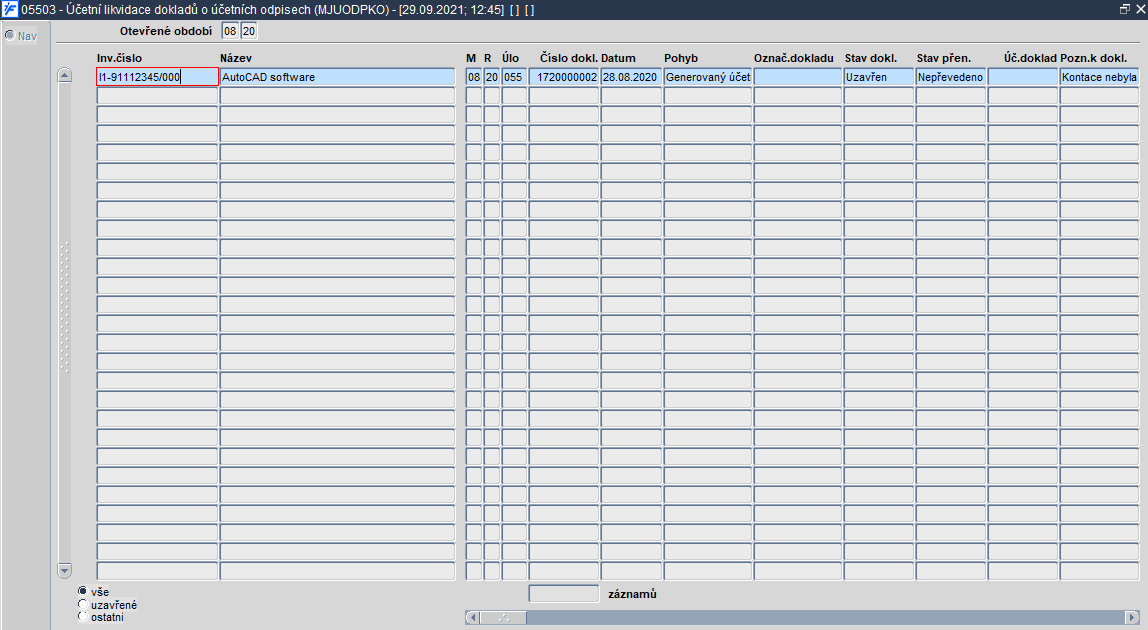Click the horizontal scroll right arrow
The height and width of the screenshot is (630, 1148).
(x=1133, y=618)
